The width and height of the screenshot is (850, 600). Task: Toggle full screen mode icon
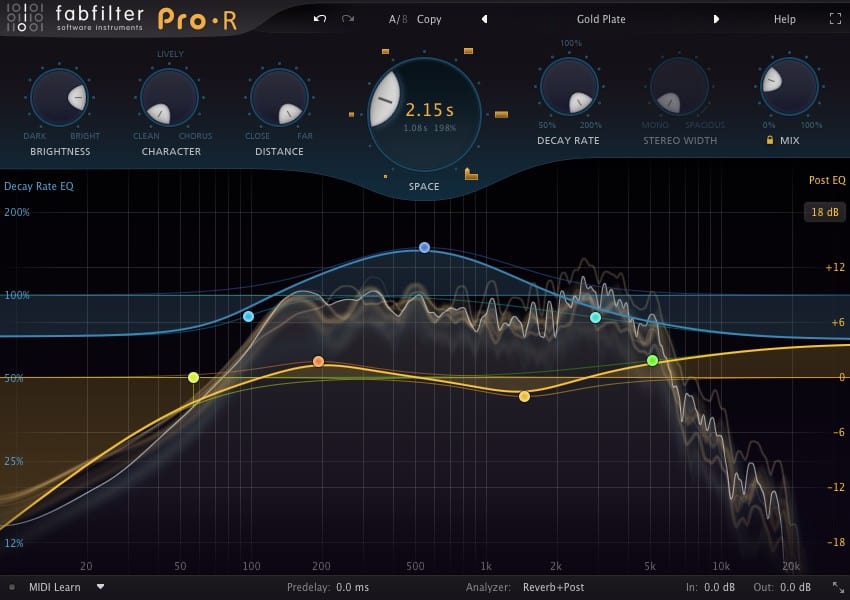coord(835,19)
